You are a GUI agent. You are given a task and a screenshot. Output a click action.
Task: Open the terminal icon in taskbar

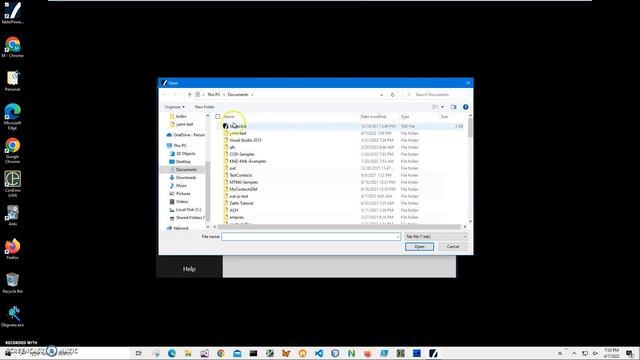coord(253,353)
